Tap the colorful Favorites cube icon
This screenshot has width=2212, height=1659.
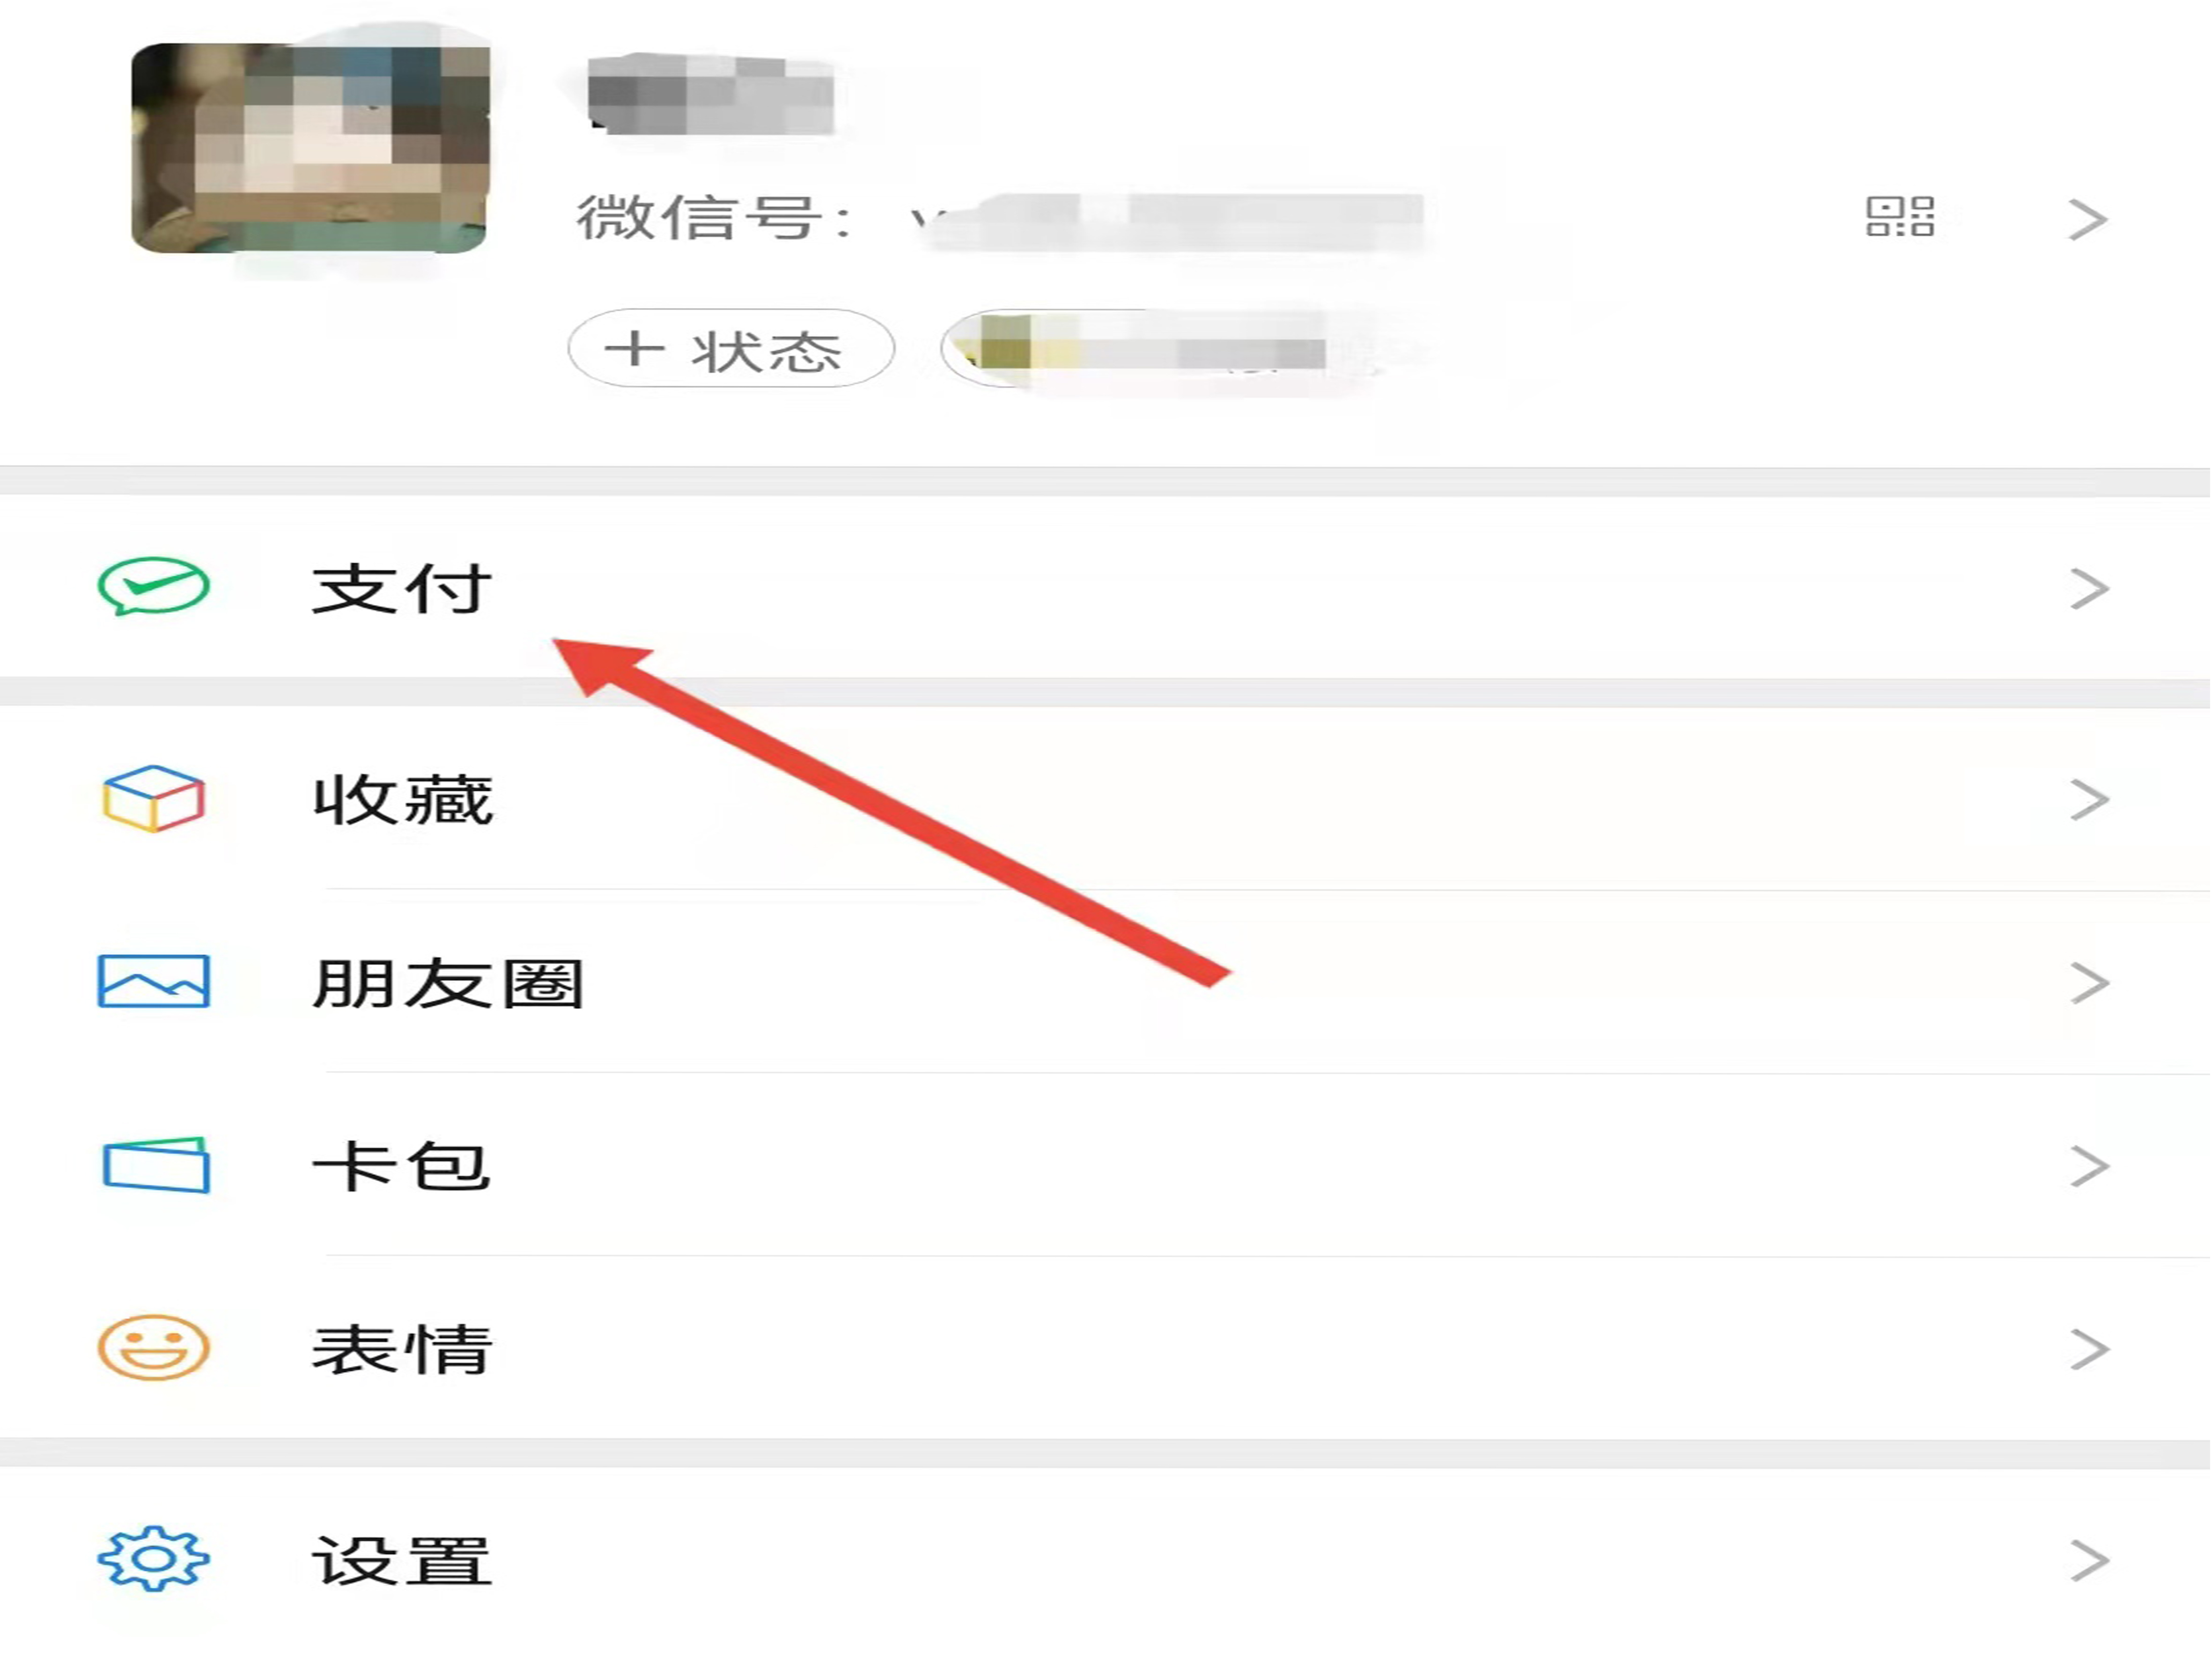pos(153,798)
